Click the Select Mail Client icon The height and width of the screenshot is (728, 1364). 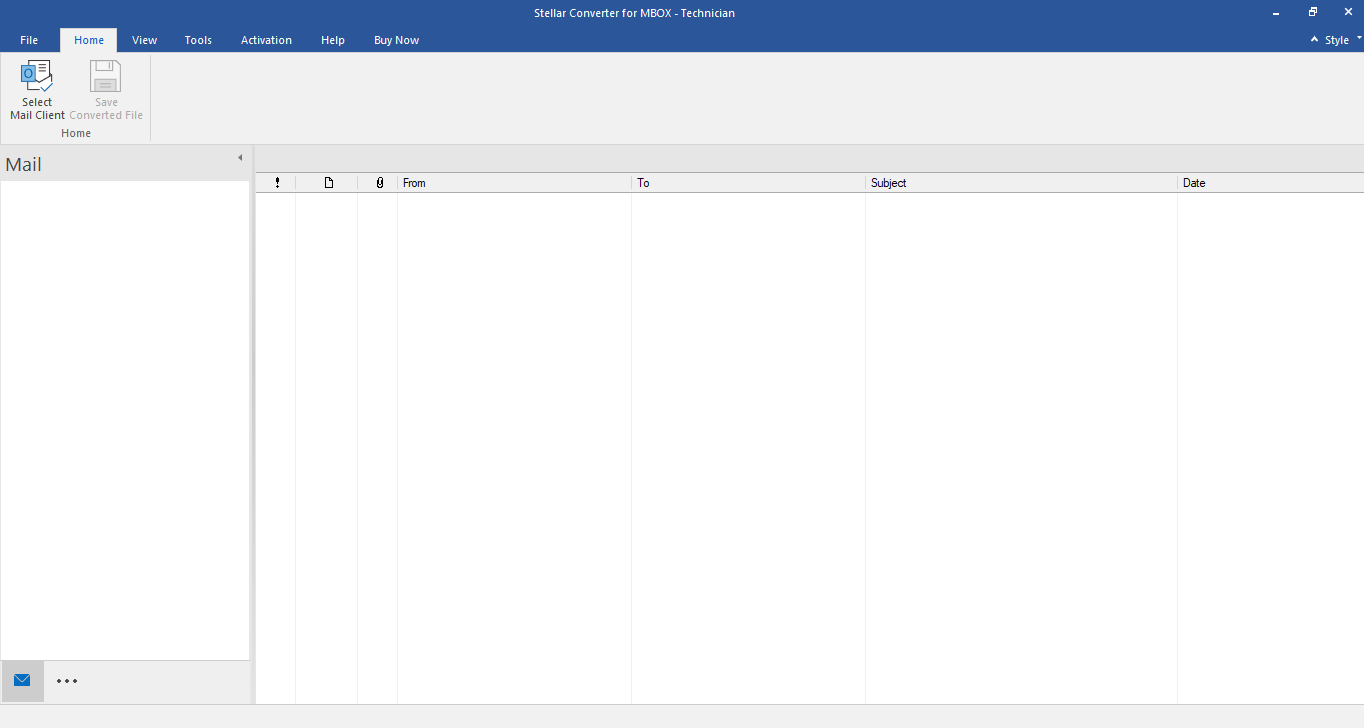point(37,77)
